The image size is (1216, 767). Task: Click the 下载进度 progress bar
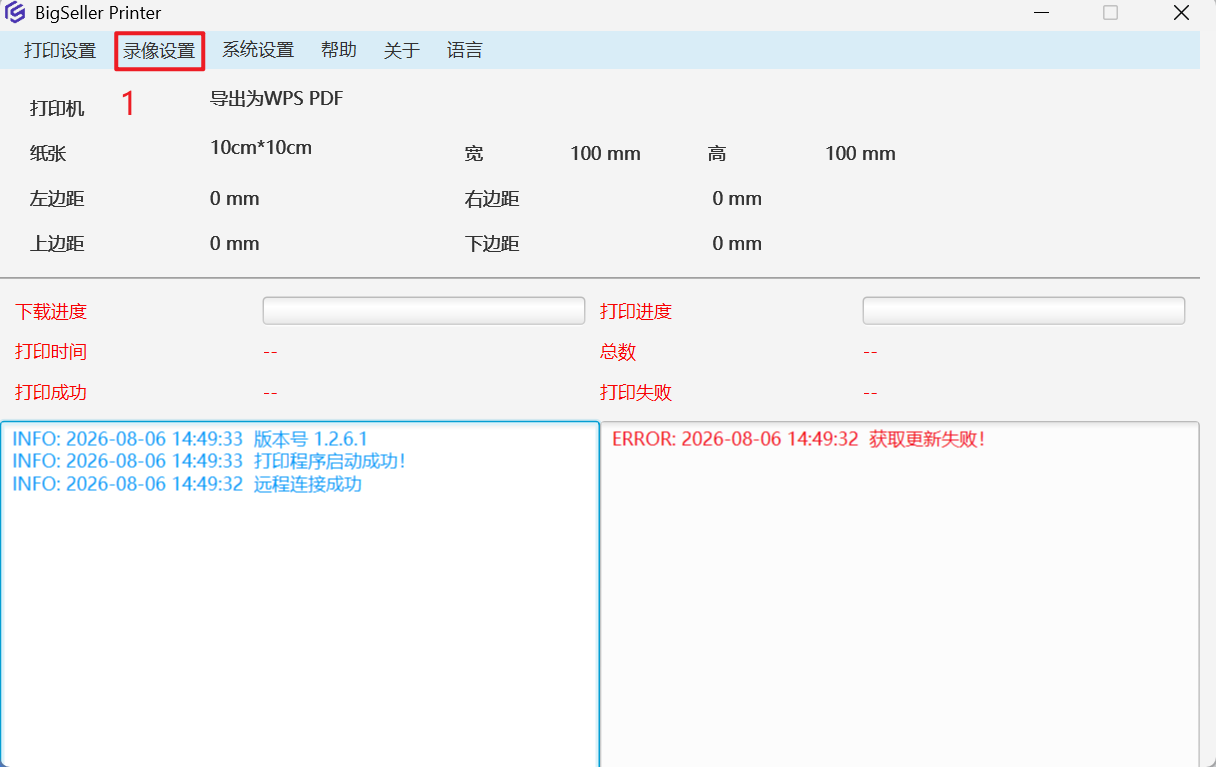click(x=424, y=310)
